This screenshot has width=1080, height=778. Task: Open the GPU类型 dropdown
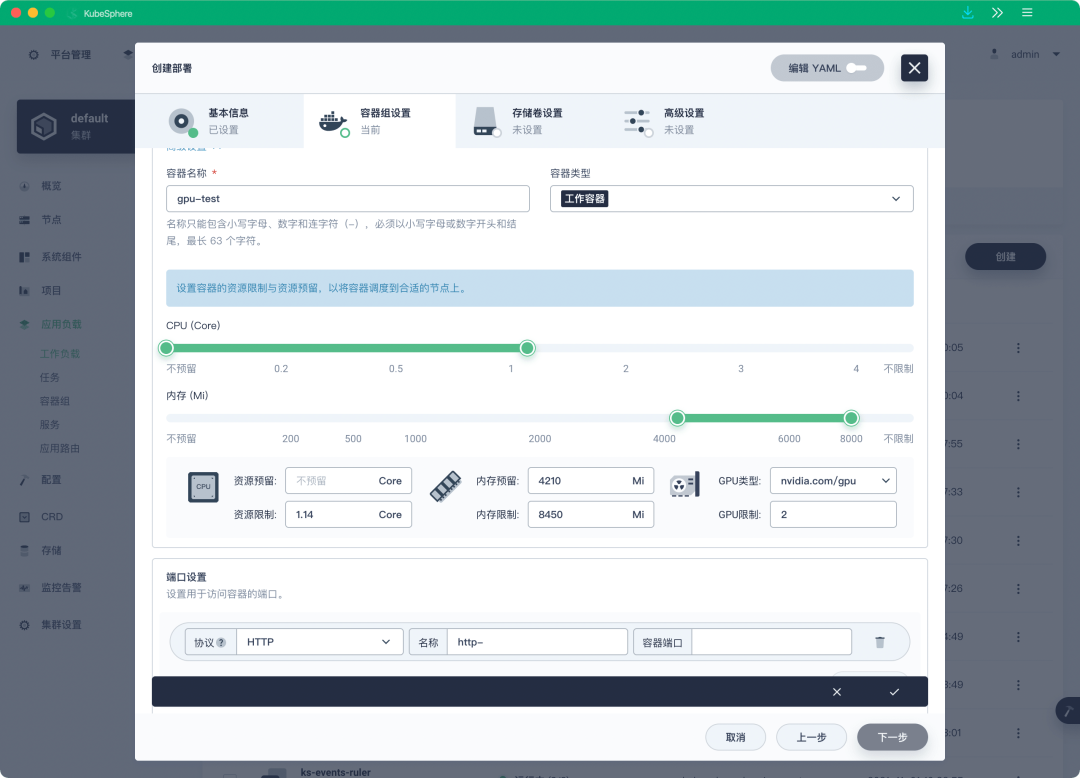pos(833,481)
